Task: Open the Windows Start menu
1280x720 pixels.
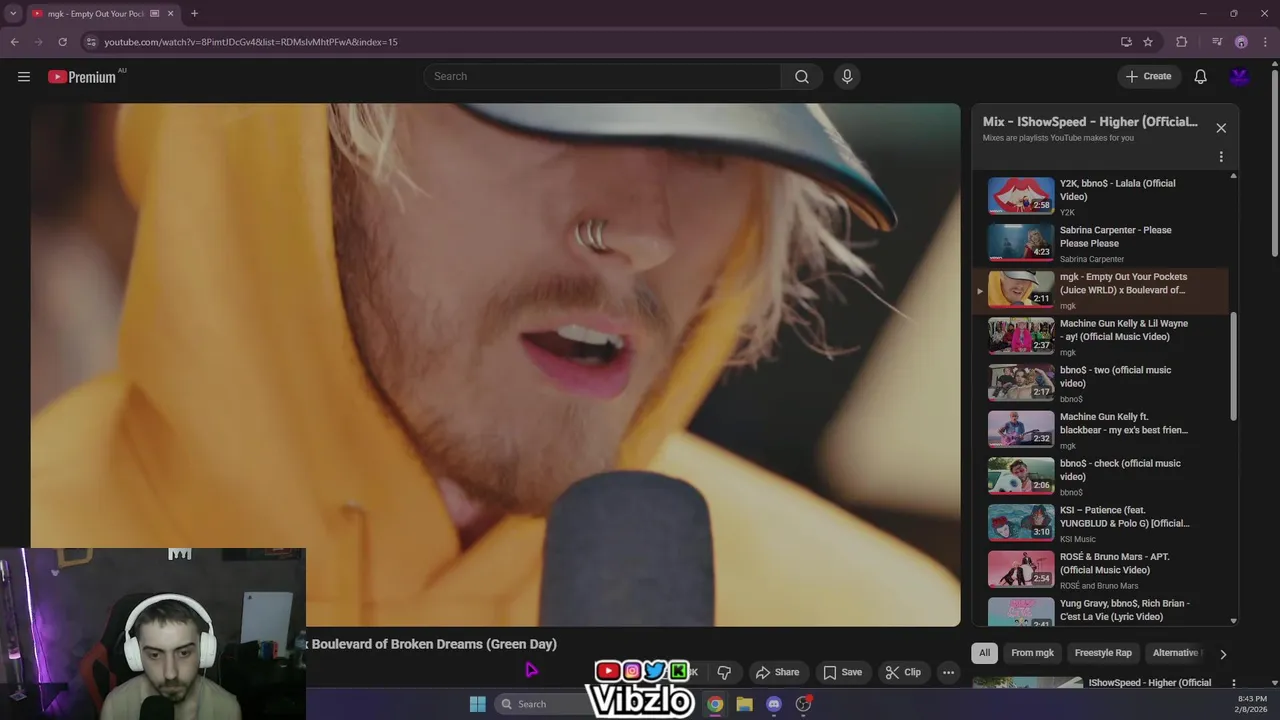Action: pyautogui.click(x=478, y=704)
